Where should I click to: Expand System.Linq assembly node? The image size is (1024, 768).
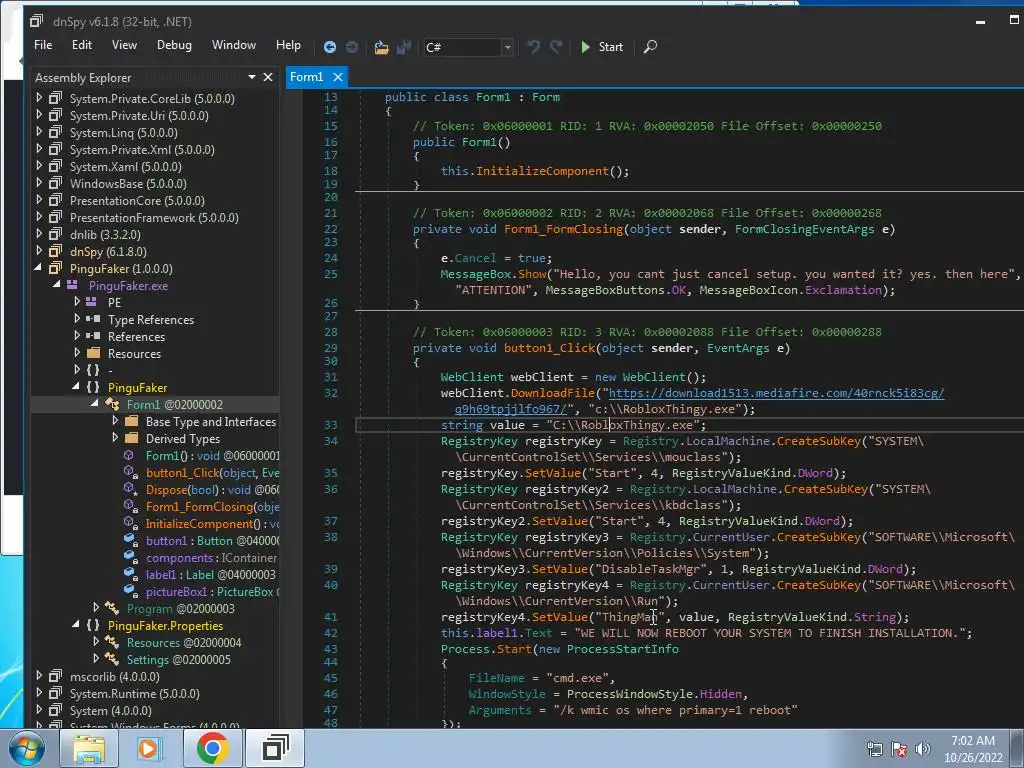pyautogui.click(x=39, y=132)
